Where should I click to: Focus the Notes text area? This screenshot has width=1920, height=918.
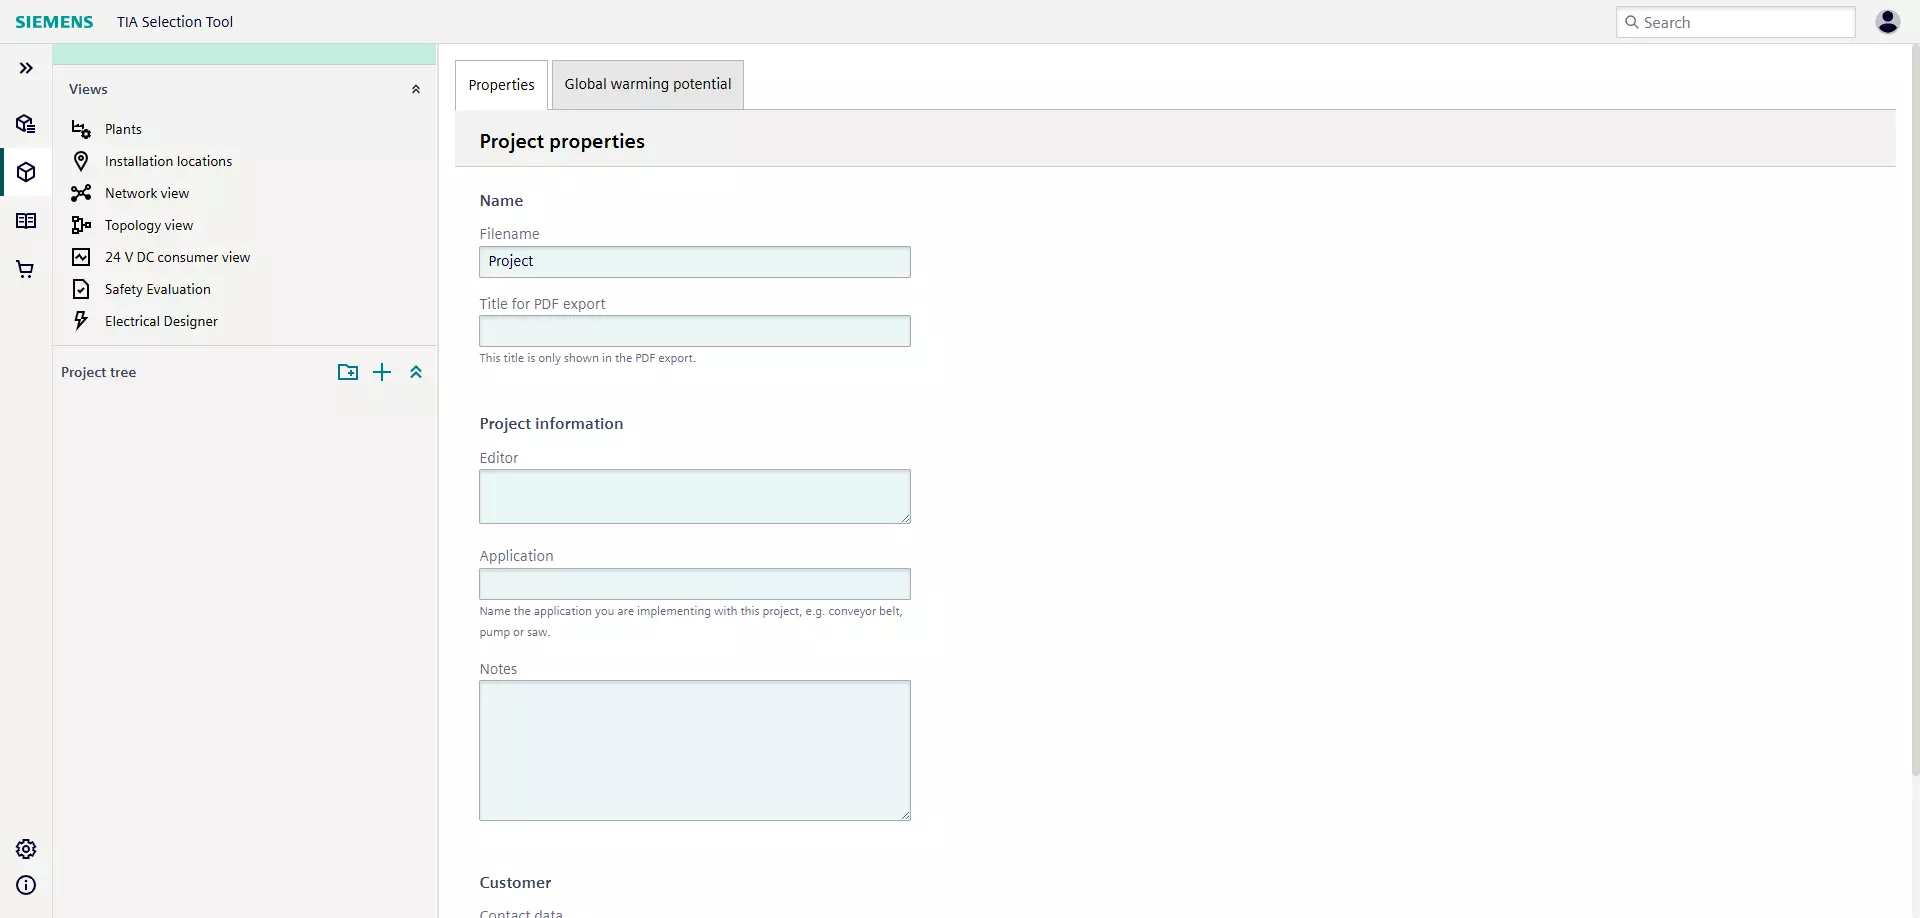point(695,751)
